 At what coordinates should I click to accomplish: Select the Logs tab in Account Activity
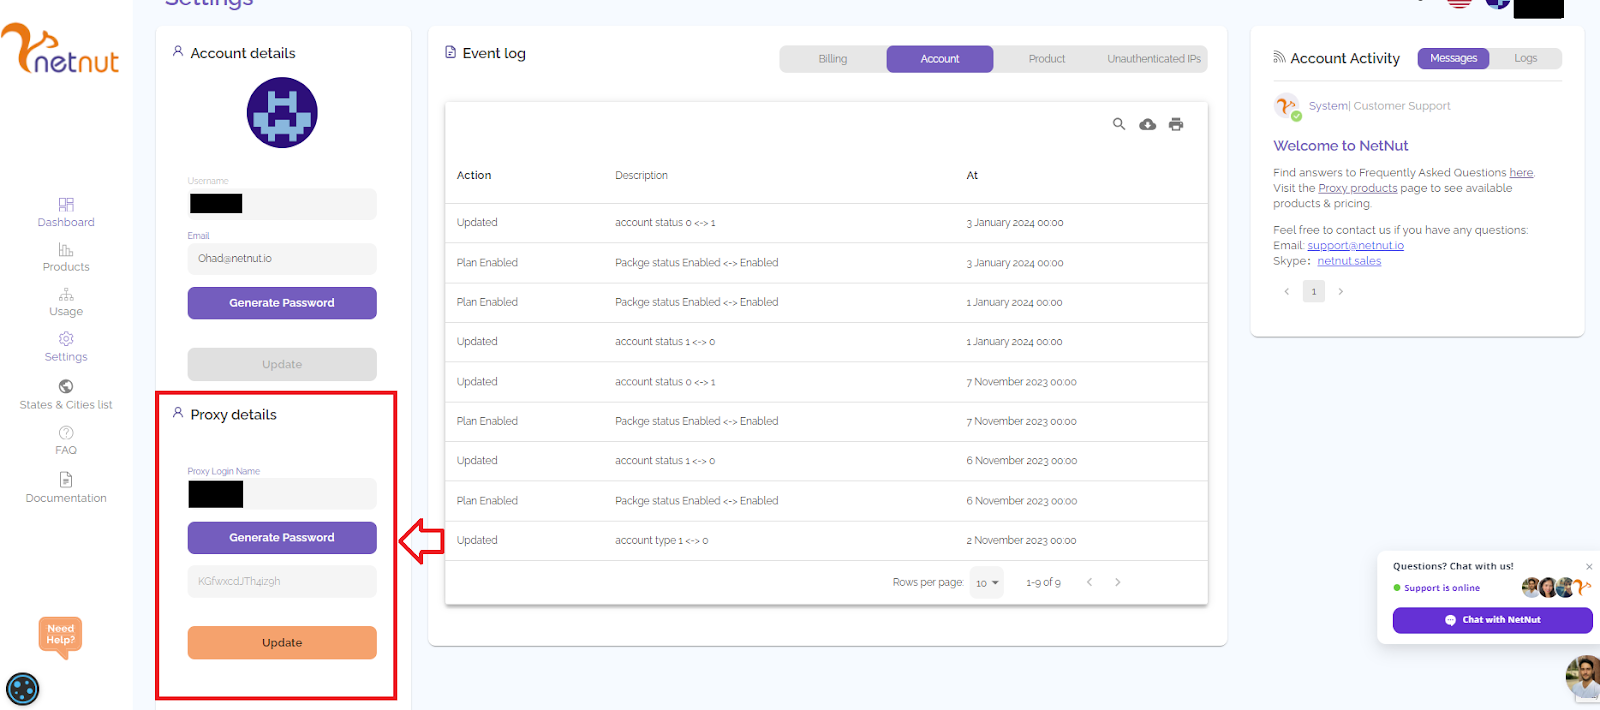(1526, 58)
